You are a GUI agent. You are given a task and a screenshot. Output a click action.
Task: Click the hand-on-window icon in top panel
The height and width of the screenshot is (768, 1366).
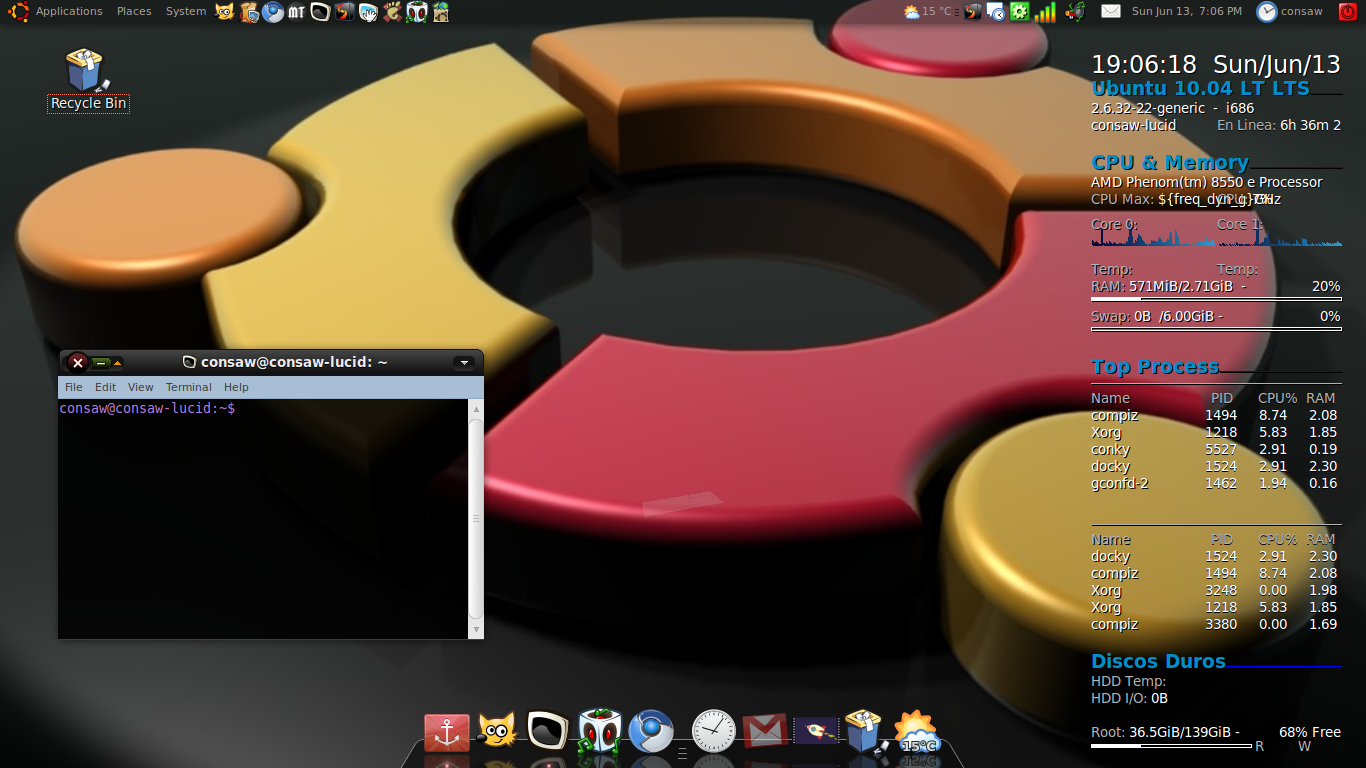pos(368,12)
